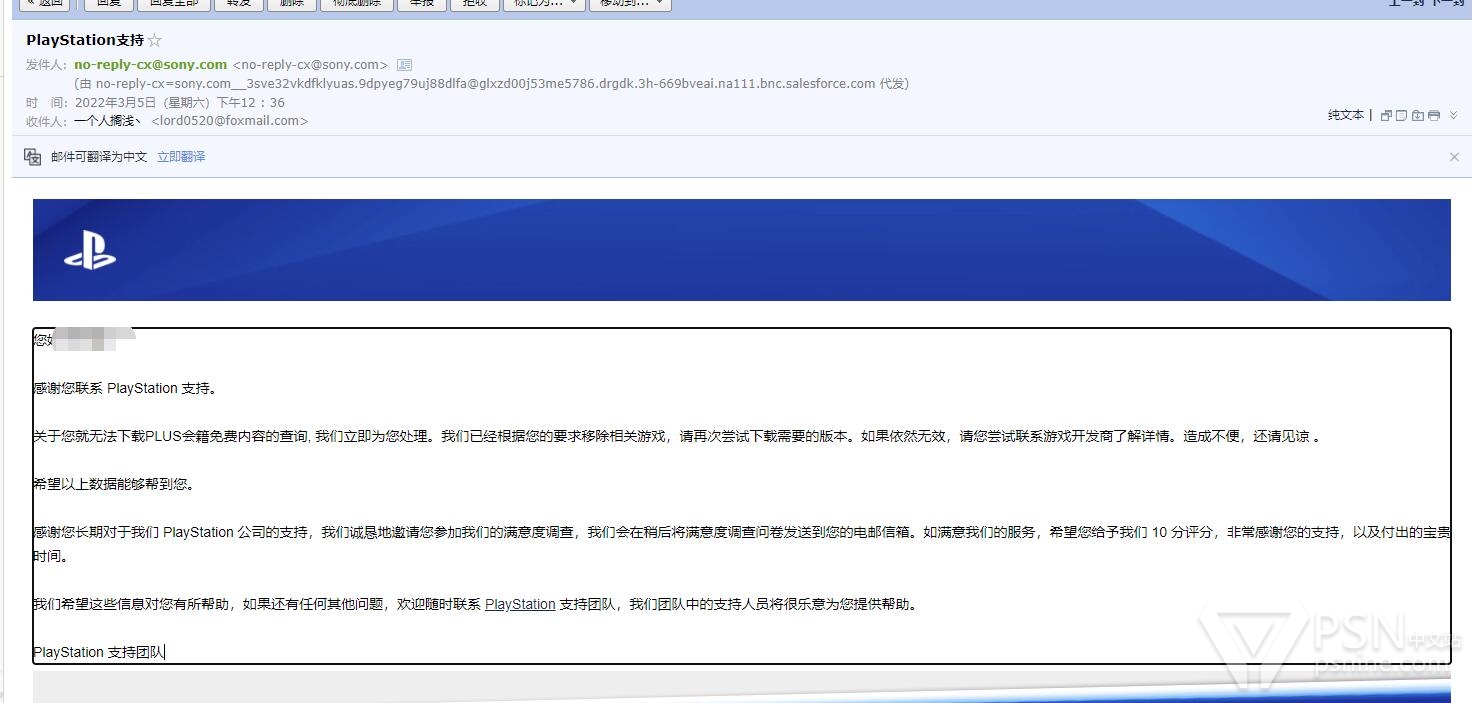Click the line 感谢您联系 PlayStation 支持。
This screenshot has width=1474, height=703.
click(125, 388)
